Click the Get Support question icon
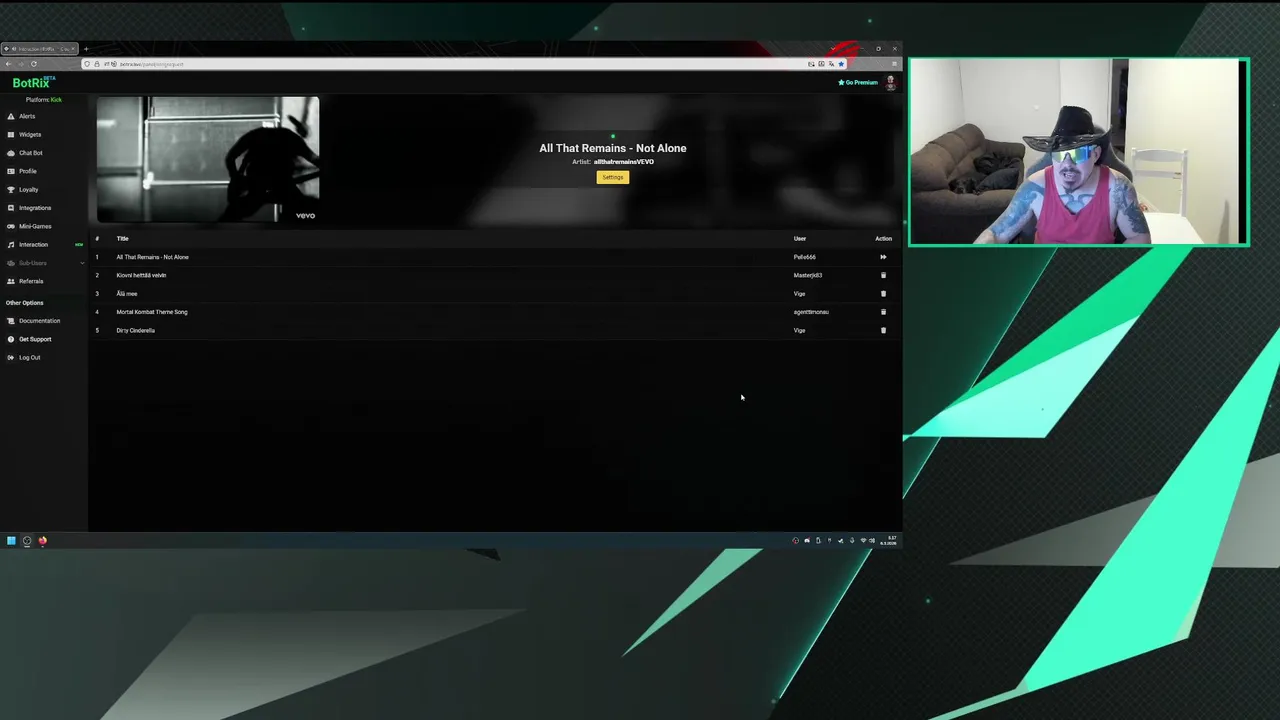This screenshot has width=1280, height=720. tap(11, 339)
